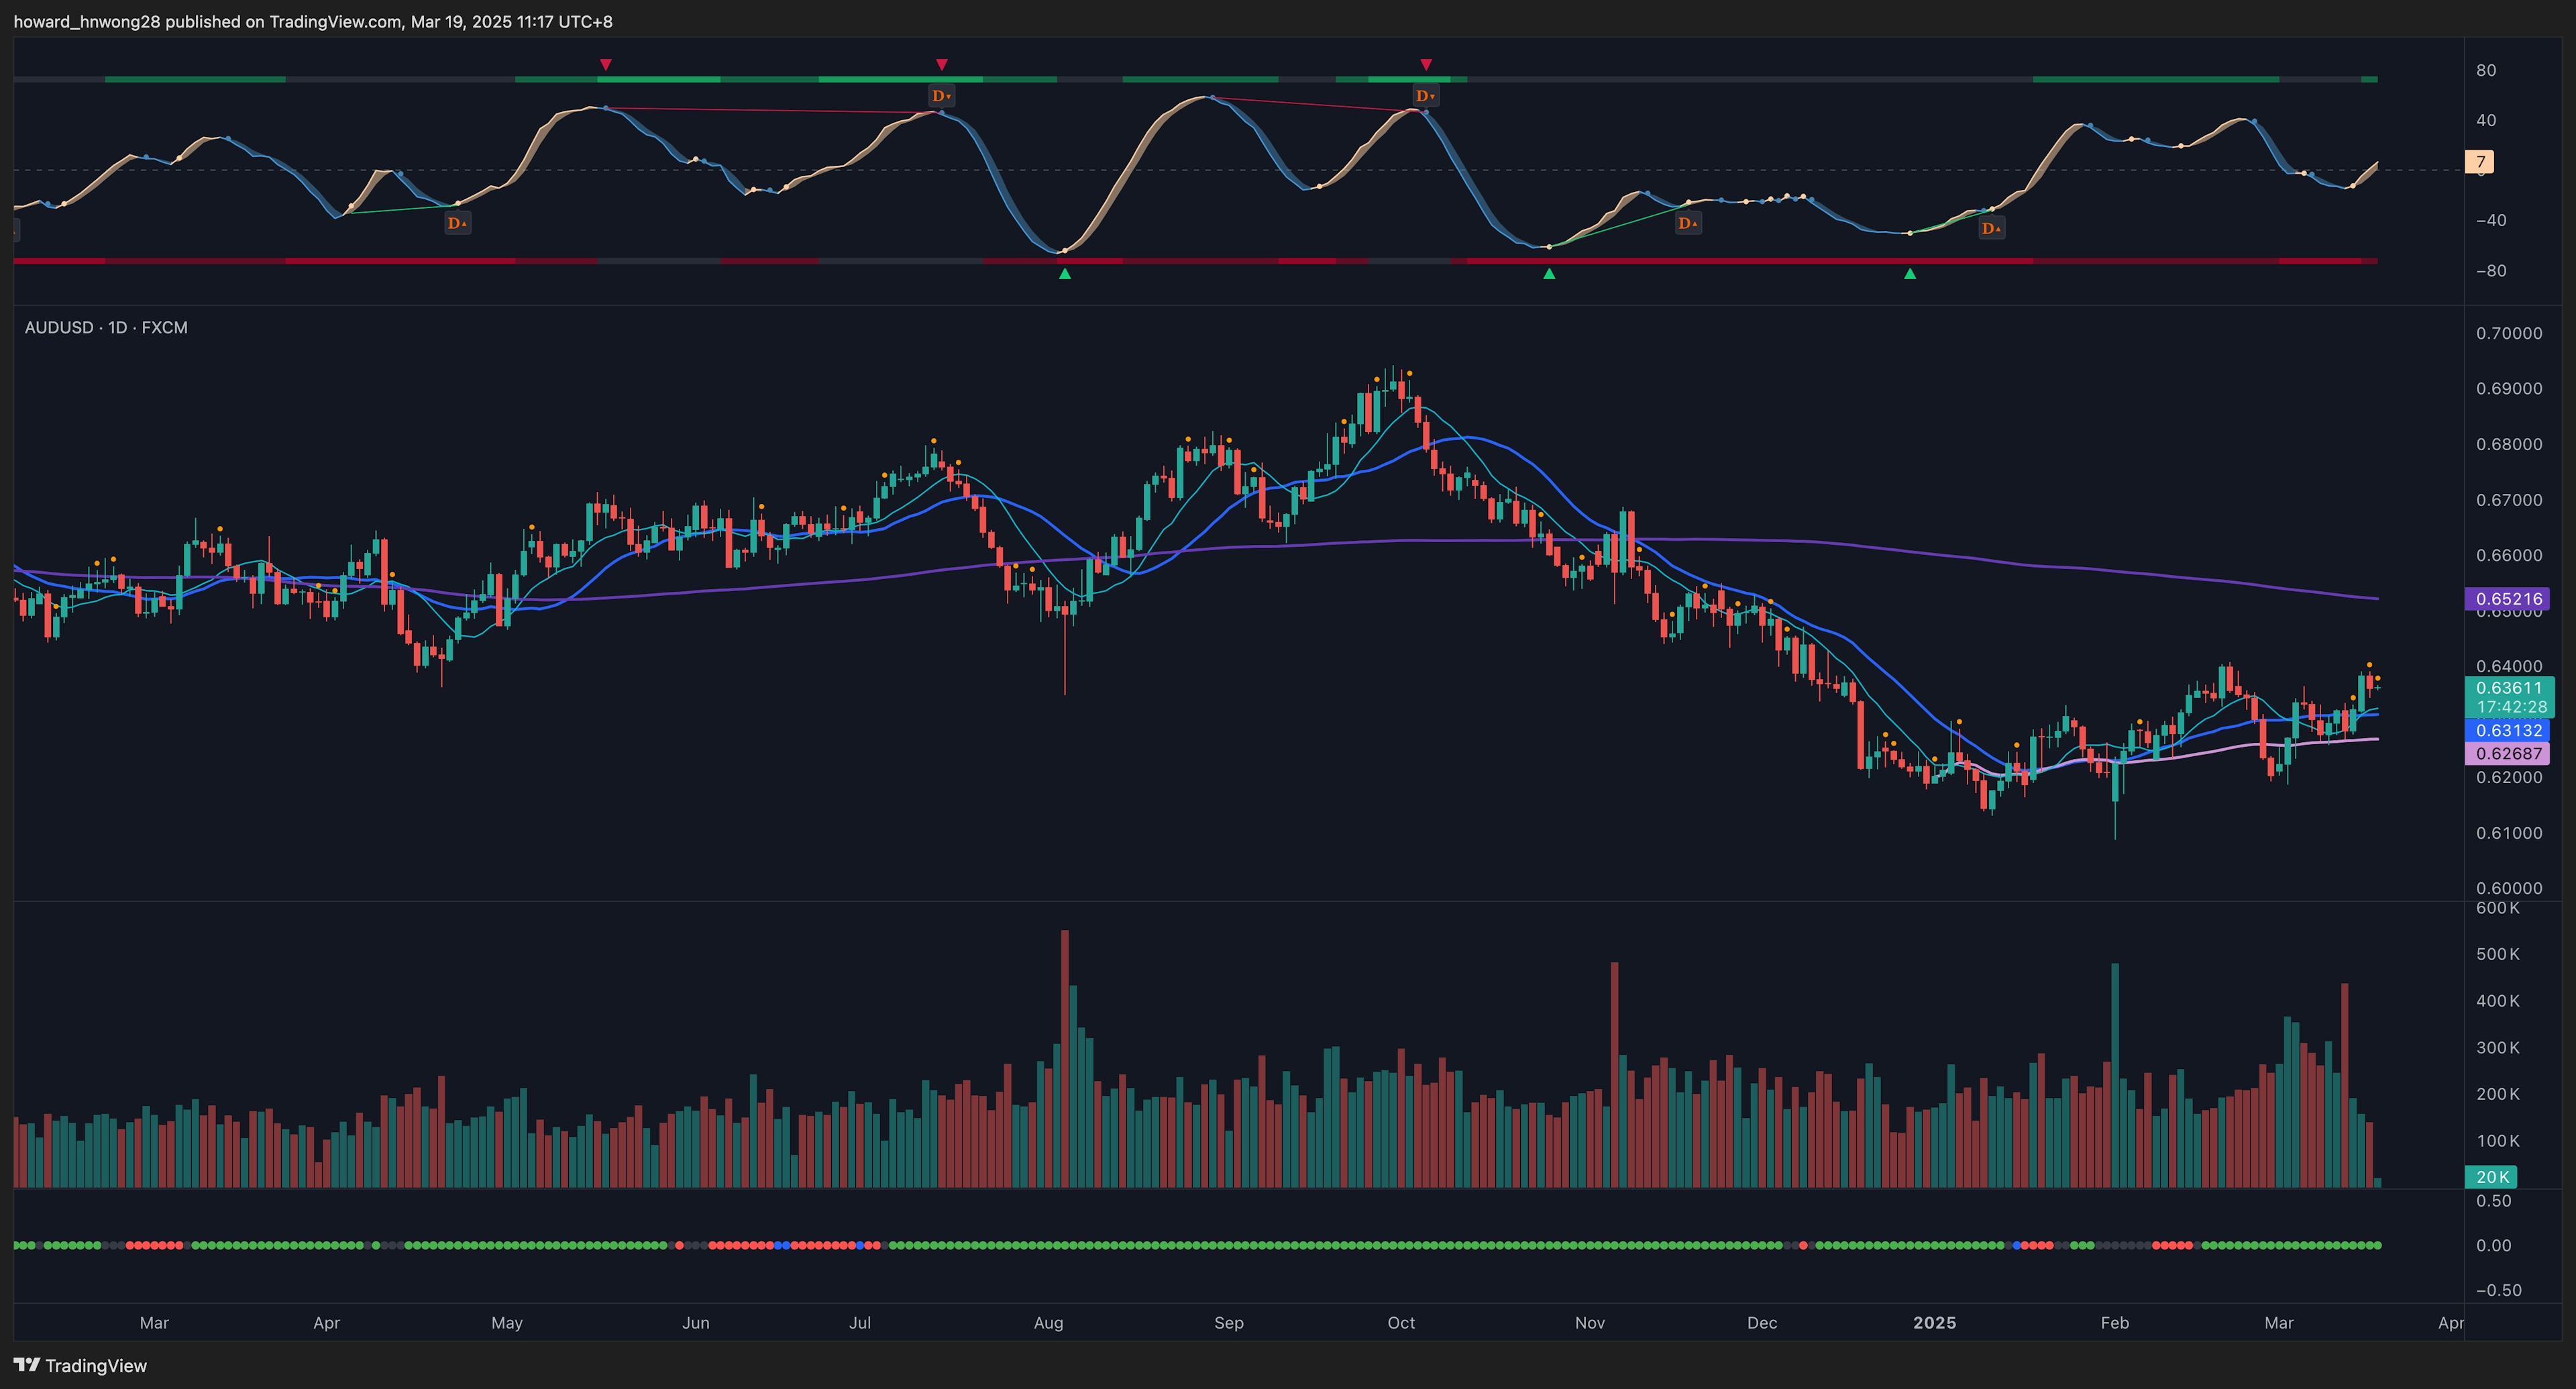Click the purple 0.65216 moving average price label

[2508, 599]
